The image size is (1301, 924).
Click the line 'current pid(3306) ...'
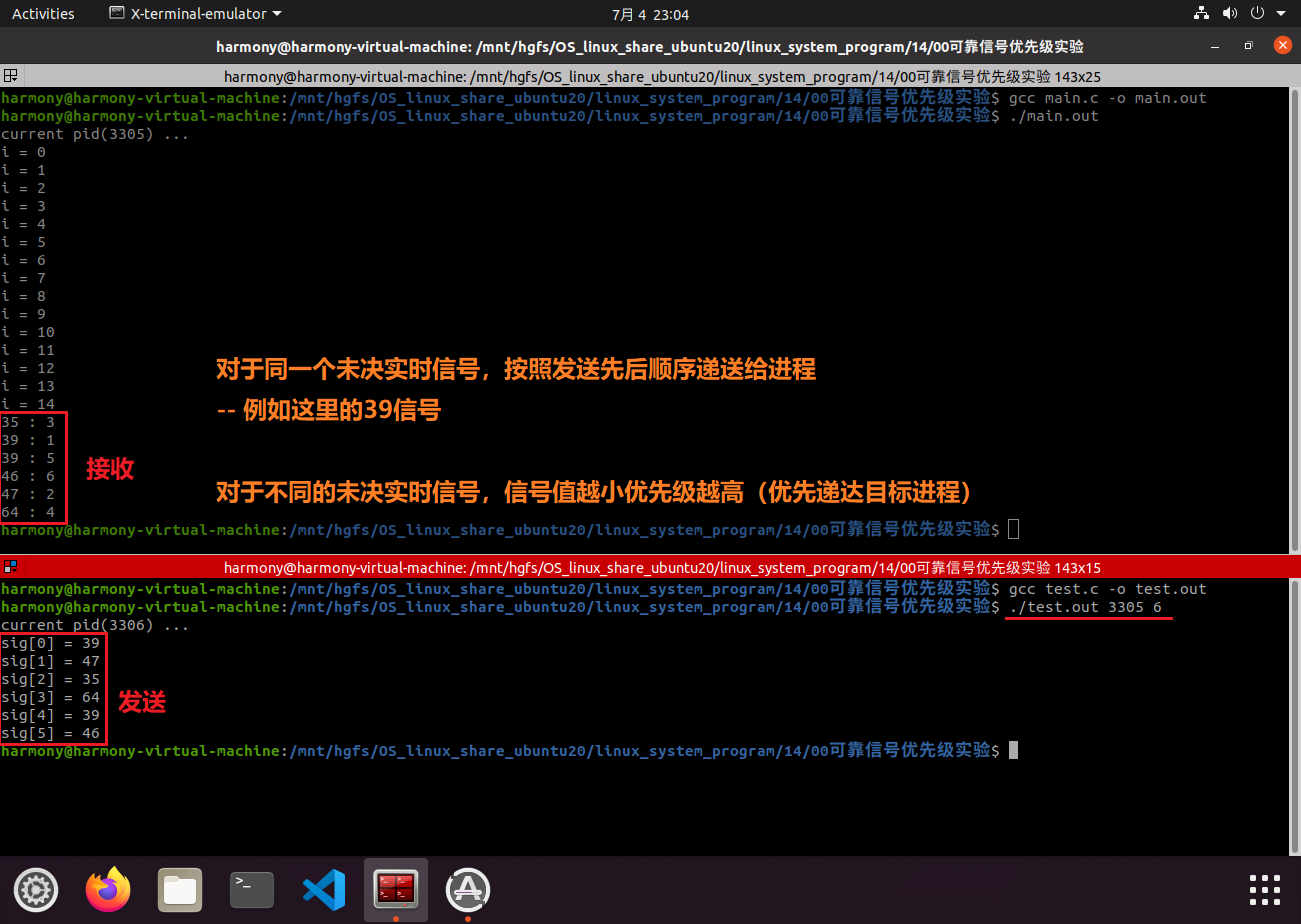(x=95, y=625)
